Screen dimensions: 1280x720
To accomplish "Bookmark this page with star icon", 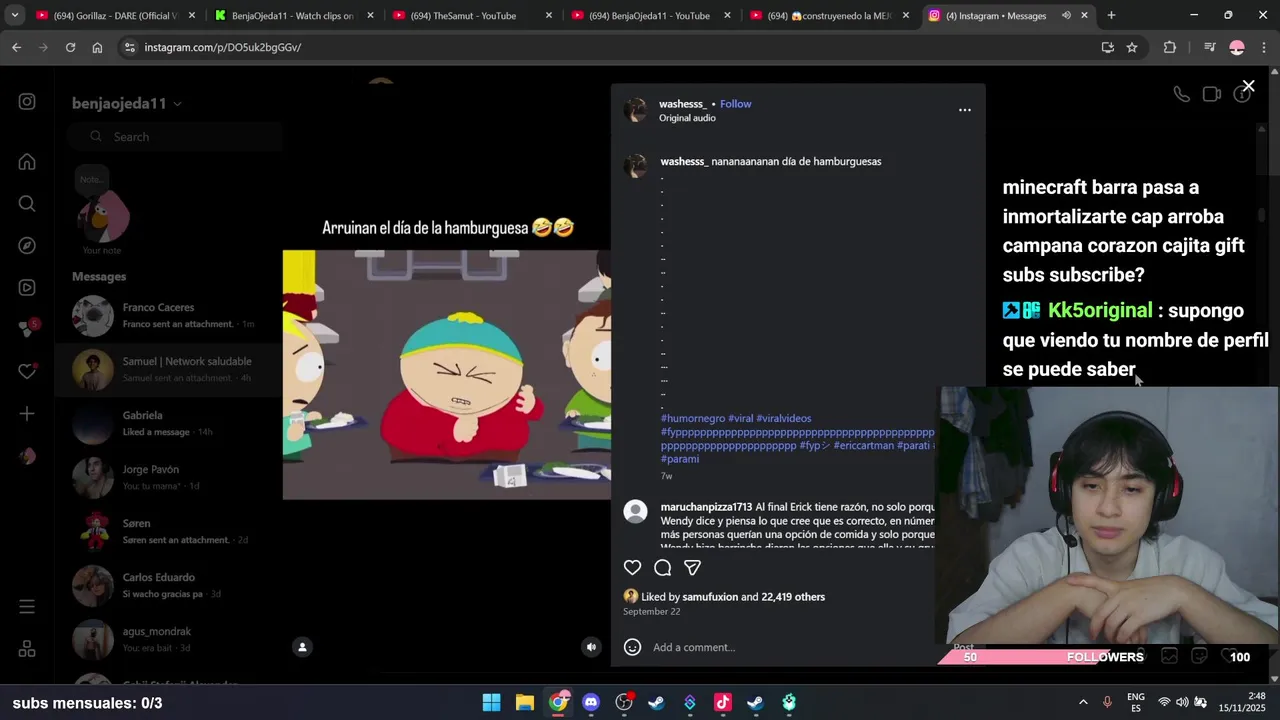I will click(1132, 47).
